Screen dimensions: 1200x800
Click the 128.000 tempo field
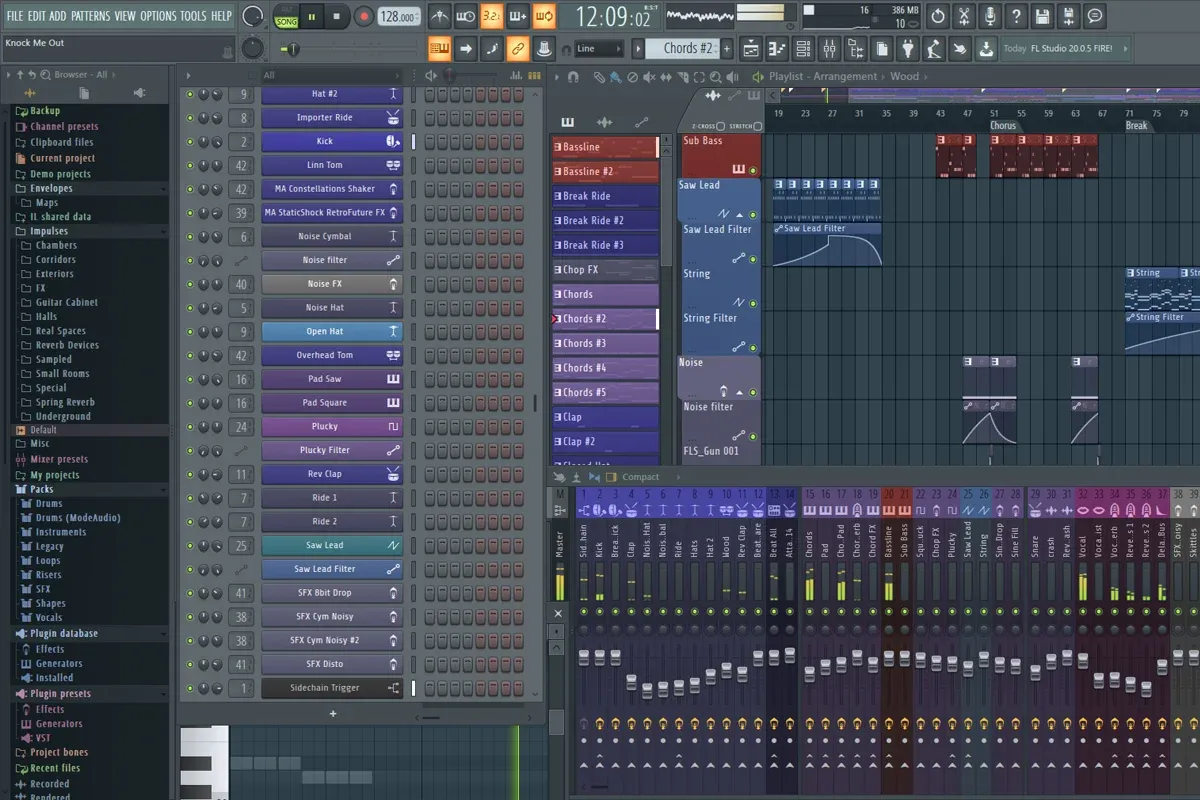399,16
